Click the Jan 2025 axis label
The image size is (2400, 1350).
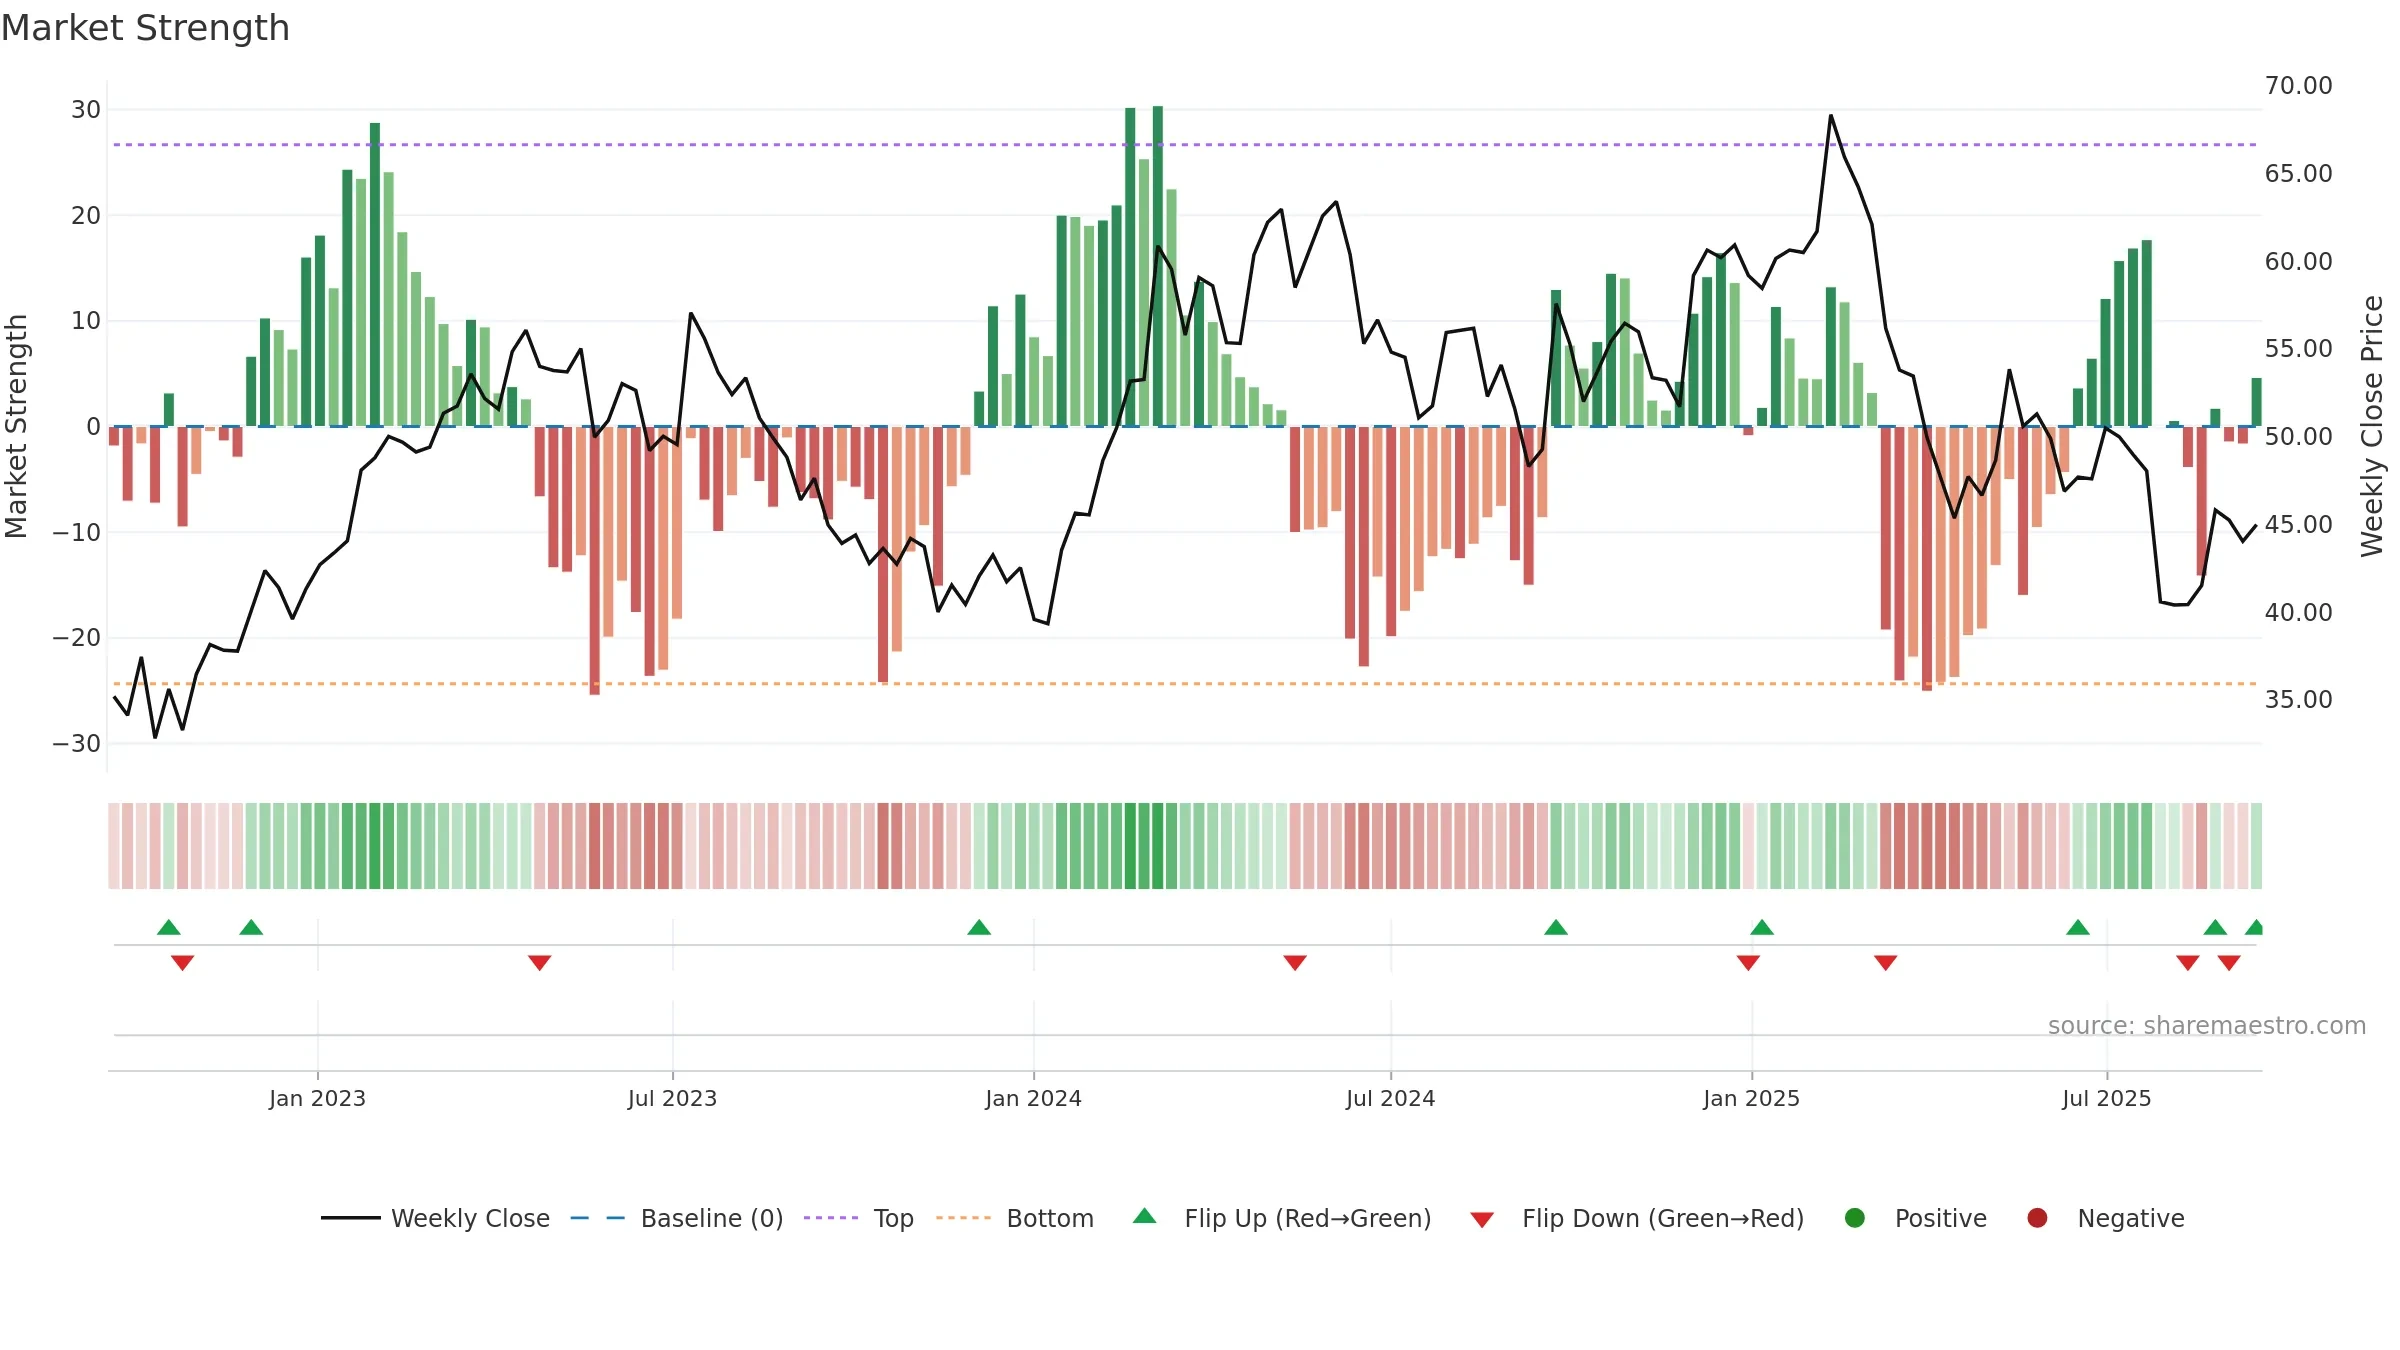pos(1751,1098)
